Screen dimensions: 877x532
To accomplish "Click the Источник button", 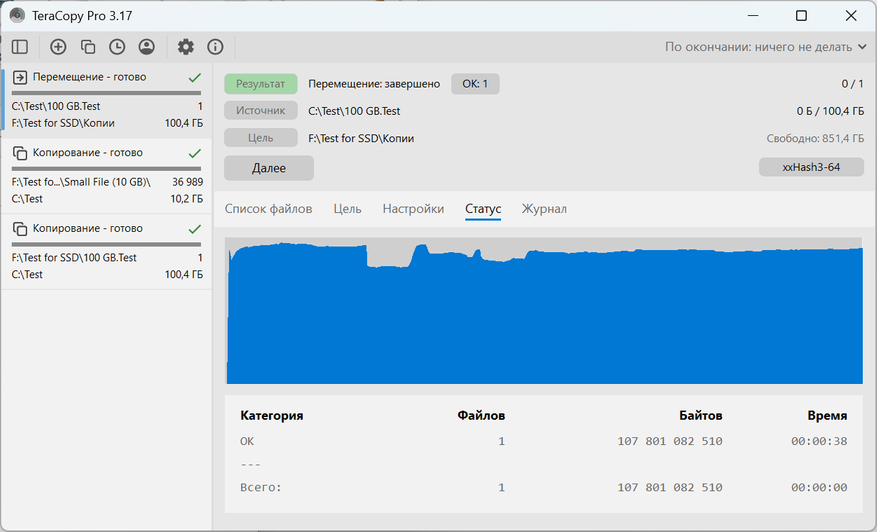I will 260,111.
